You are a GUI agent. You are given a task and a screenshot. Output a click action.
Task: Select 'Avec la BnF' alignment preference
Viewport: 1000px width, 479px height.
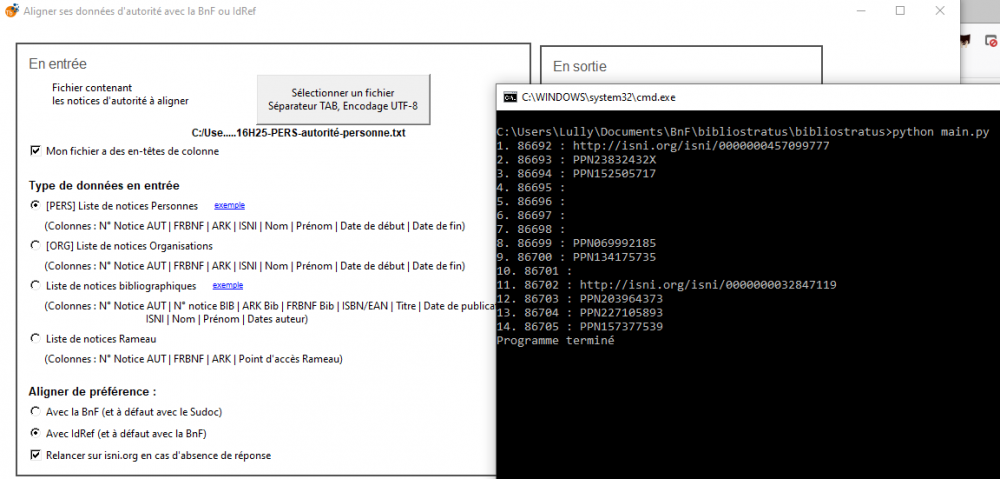(36, 411)
